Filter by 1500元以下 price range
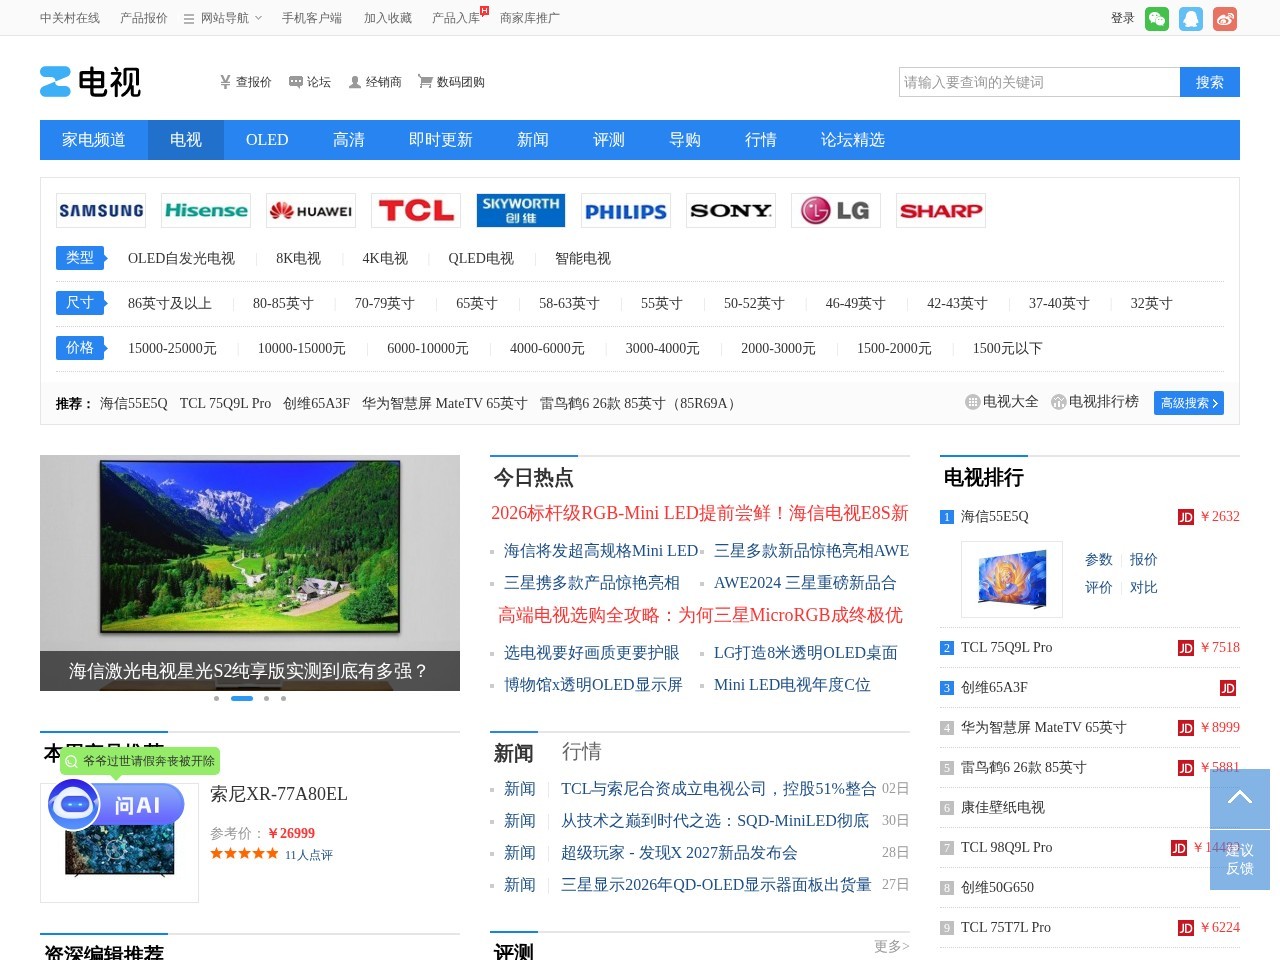Image resolution: width=1280 pixels, height=960 pixels. (1008, 348)
